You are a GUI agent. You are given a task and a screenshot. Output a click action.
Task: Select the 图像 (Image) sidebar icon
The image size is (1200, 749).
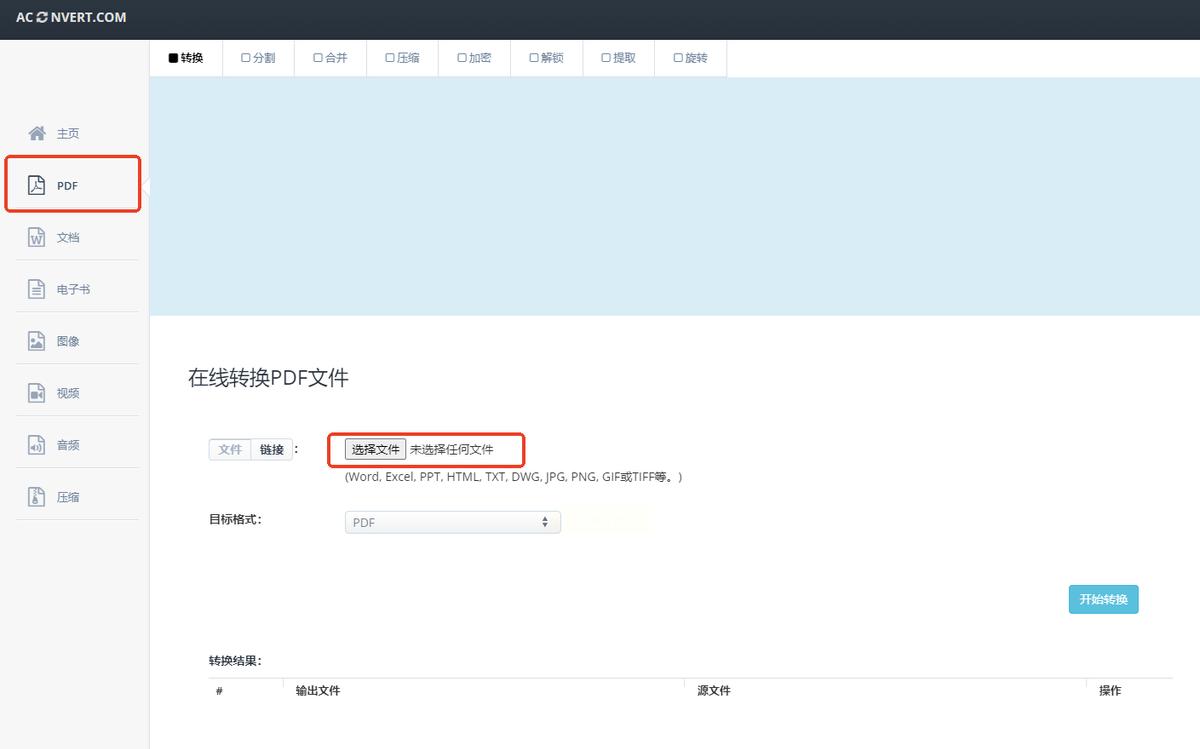pos(67,340)
